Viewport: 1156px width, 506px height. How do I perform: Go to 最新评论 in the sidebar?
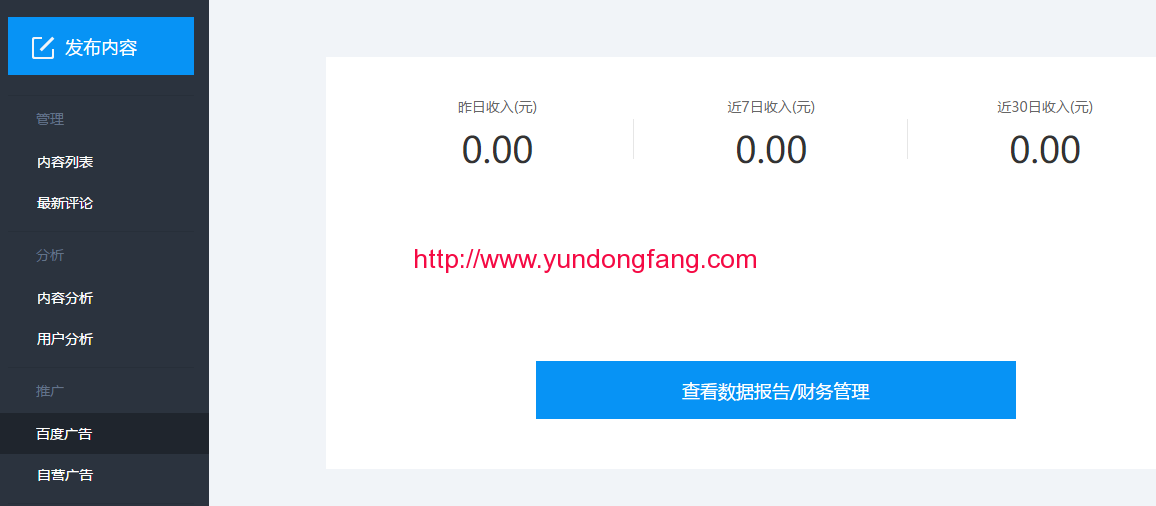click(65, 204)
